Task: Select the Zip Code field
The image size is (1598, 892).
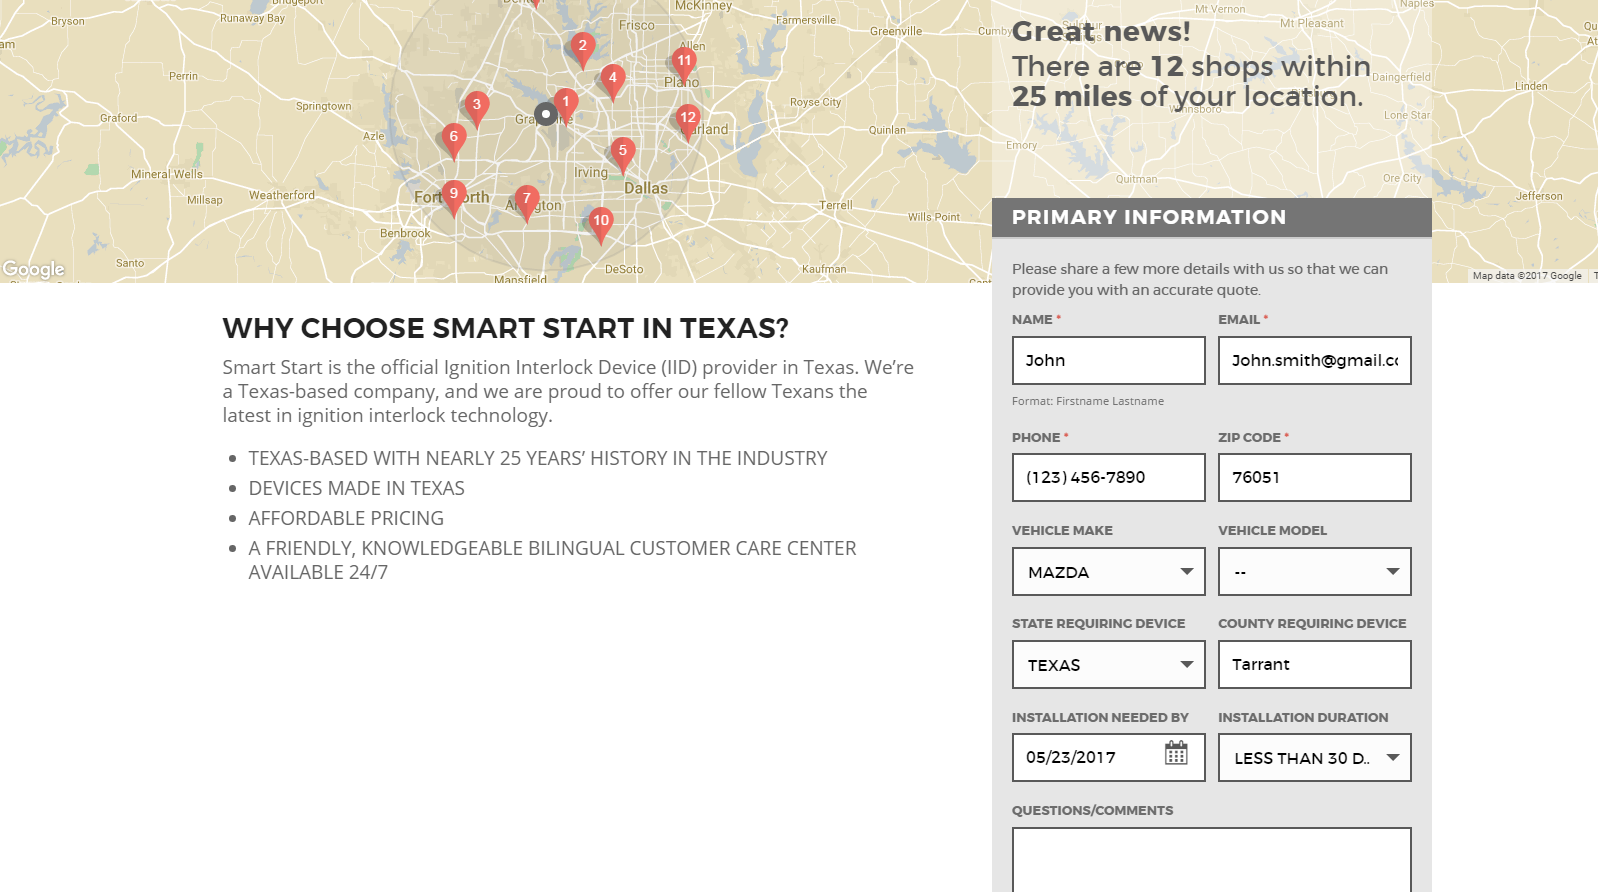Action: pyautogui.click(x=1314, y=478)
